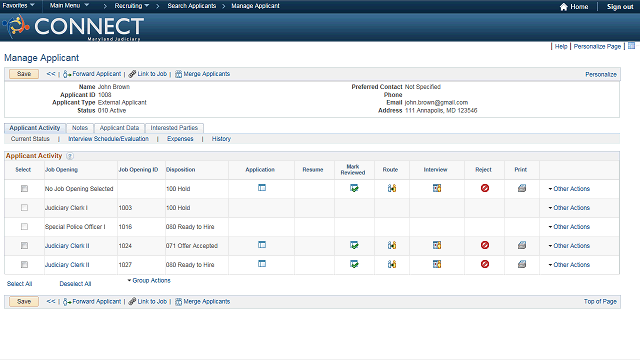Expand Other Actions for job opening 1016
640x360 pixels.
569,227
